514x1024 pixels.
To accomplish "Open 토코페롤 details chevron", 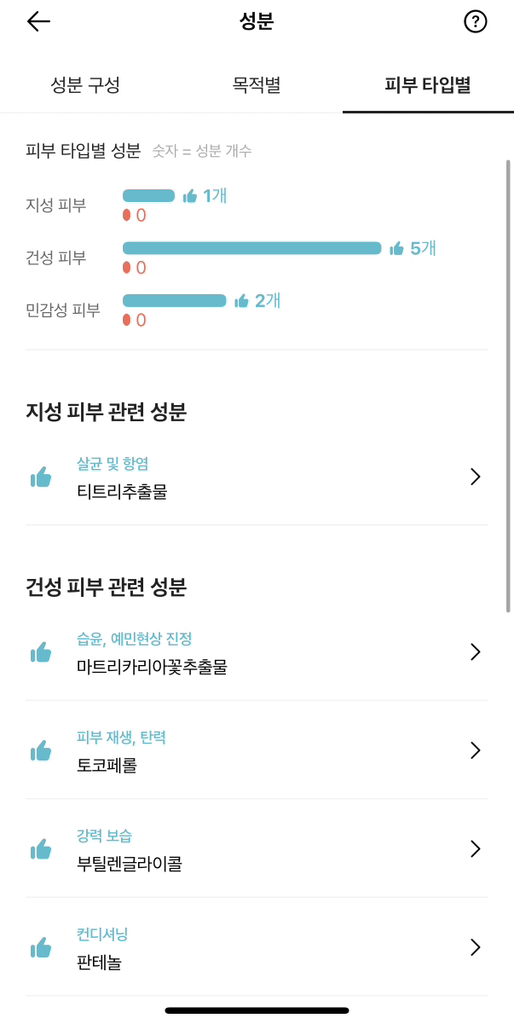I will (x=475, y=750).
